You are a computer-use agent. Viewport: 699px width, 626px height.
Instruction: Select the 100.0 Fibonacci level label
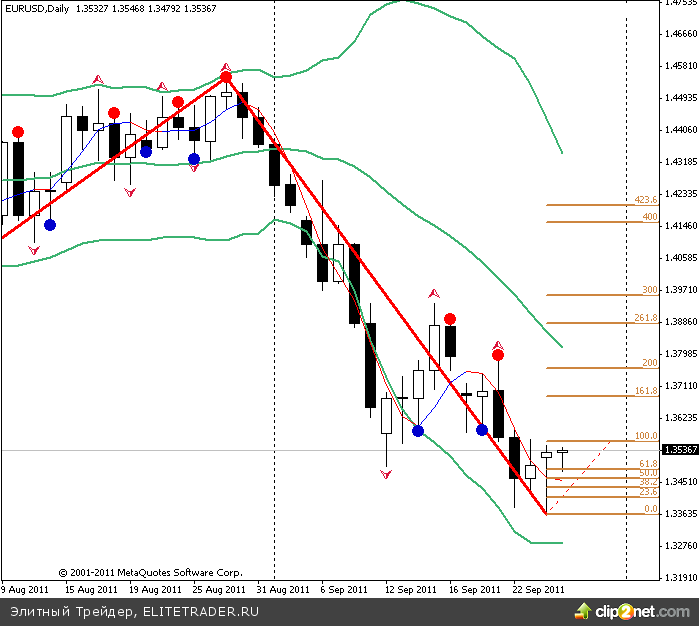pos(646,436)
